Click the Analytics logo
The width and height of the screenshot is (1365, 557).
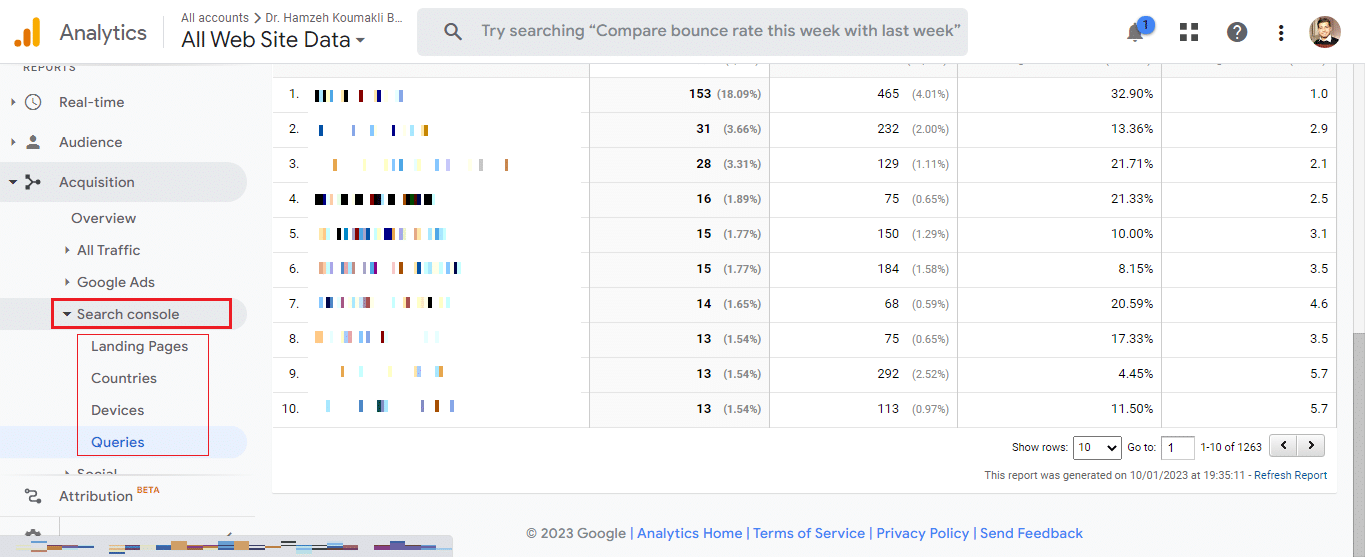pyautogui.click(x=27, y=32)
